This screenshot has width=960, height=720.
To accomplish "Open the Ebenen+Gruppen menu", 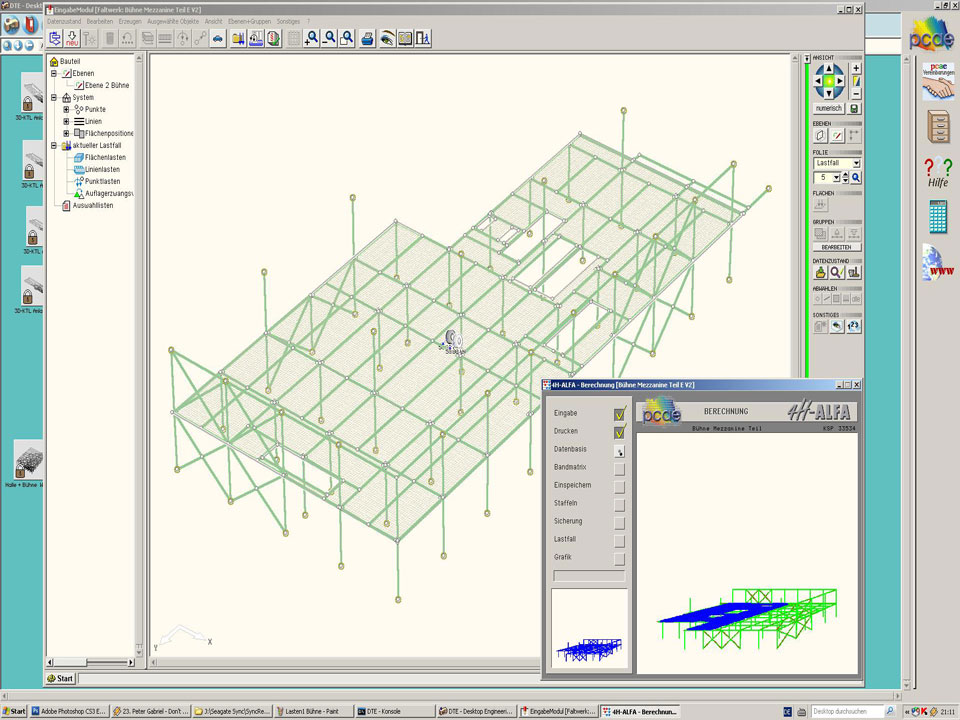I will pos(249,21).
